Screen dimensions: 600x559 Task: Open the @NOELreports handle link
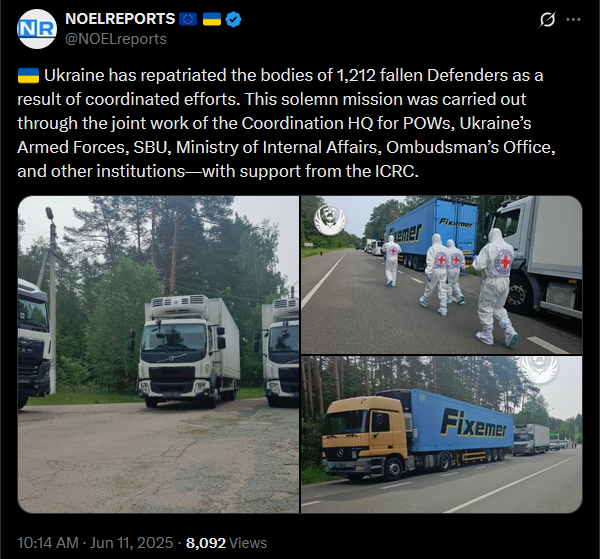[116, 39]
